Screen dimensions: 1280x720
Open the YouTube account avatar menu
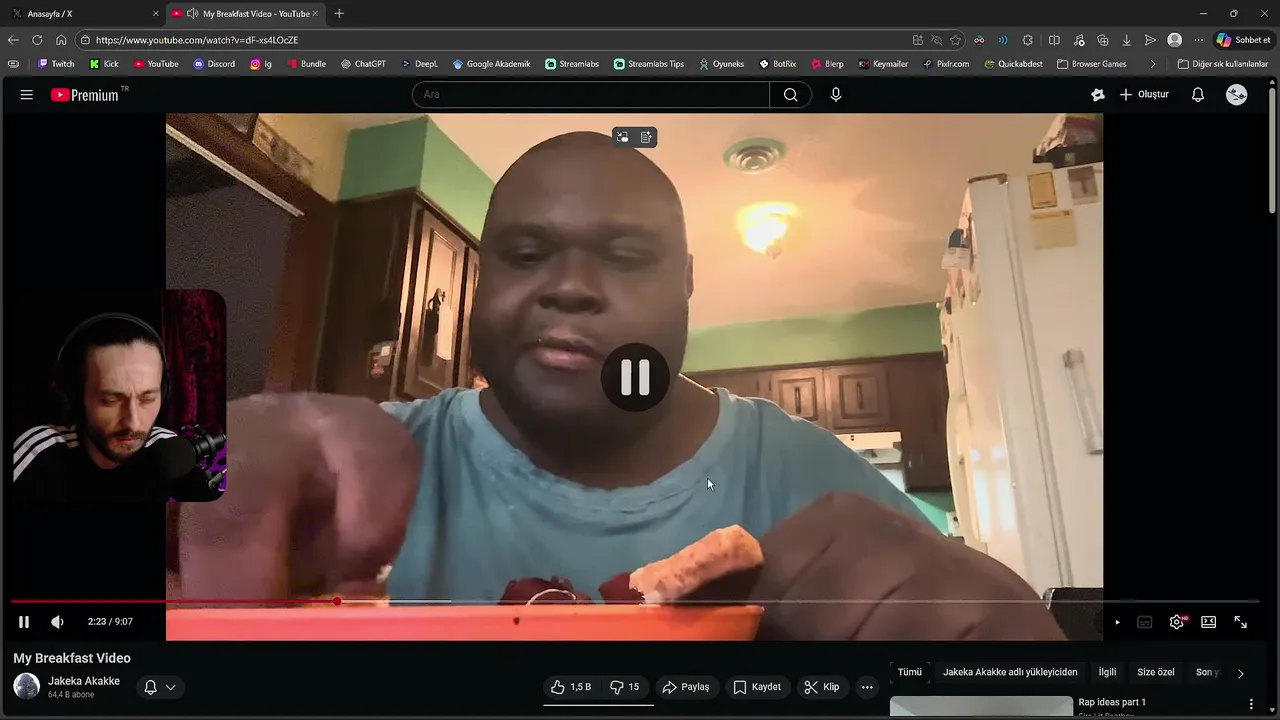pyautogui.click(x=1237, y=95)
